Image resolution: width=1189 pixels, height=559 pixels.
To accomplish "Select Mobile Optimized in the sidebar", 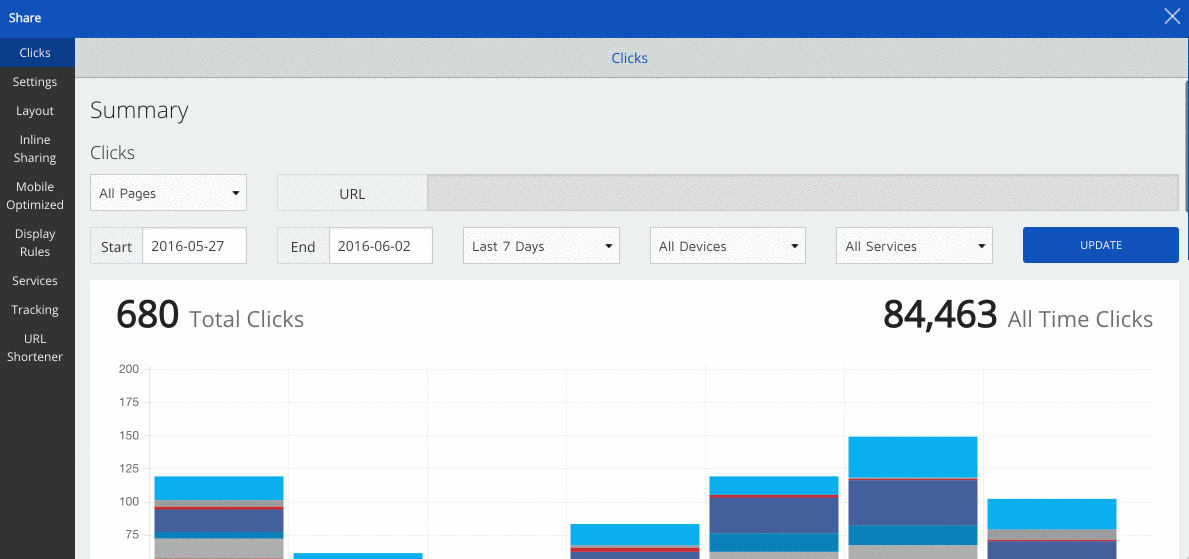I will pyautogui.click(x=37, y=196).
